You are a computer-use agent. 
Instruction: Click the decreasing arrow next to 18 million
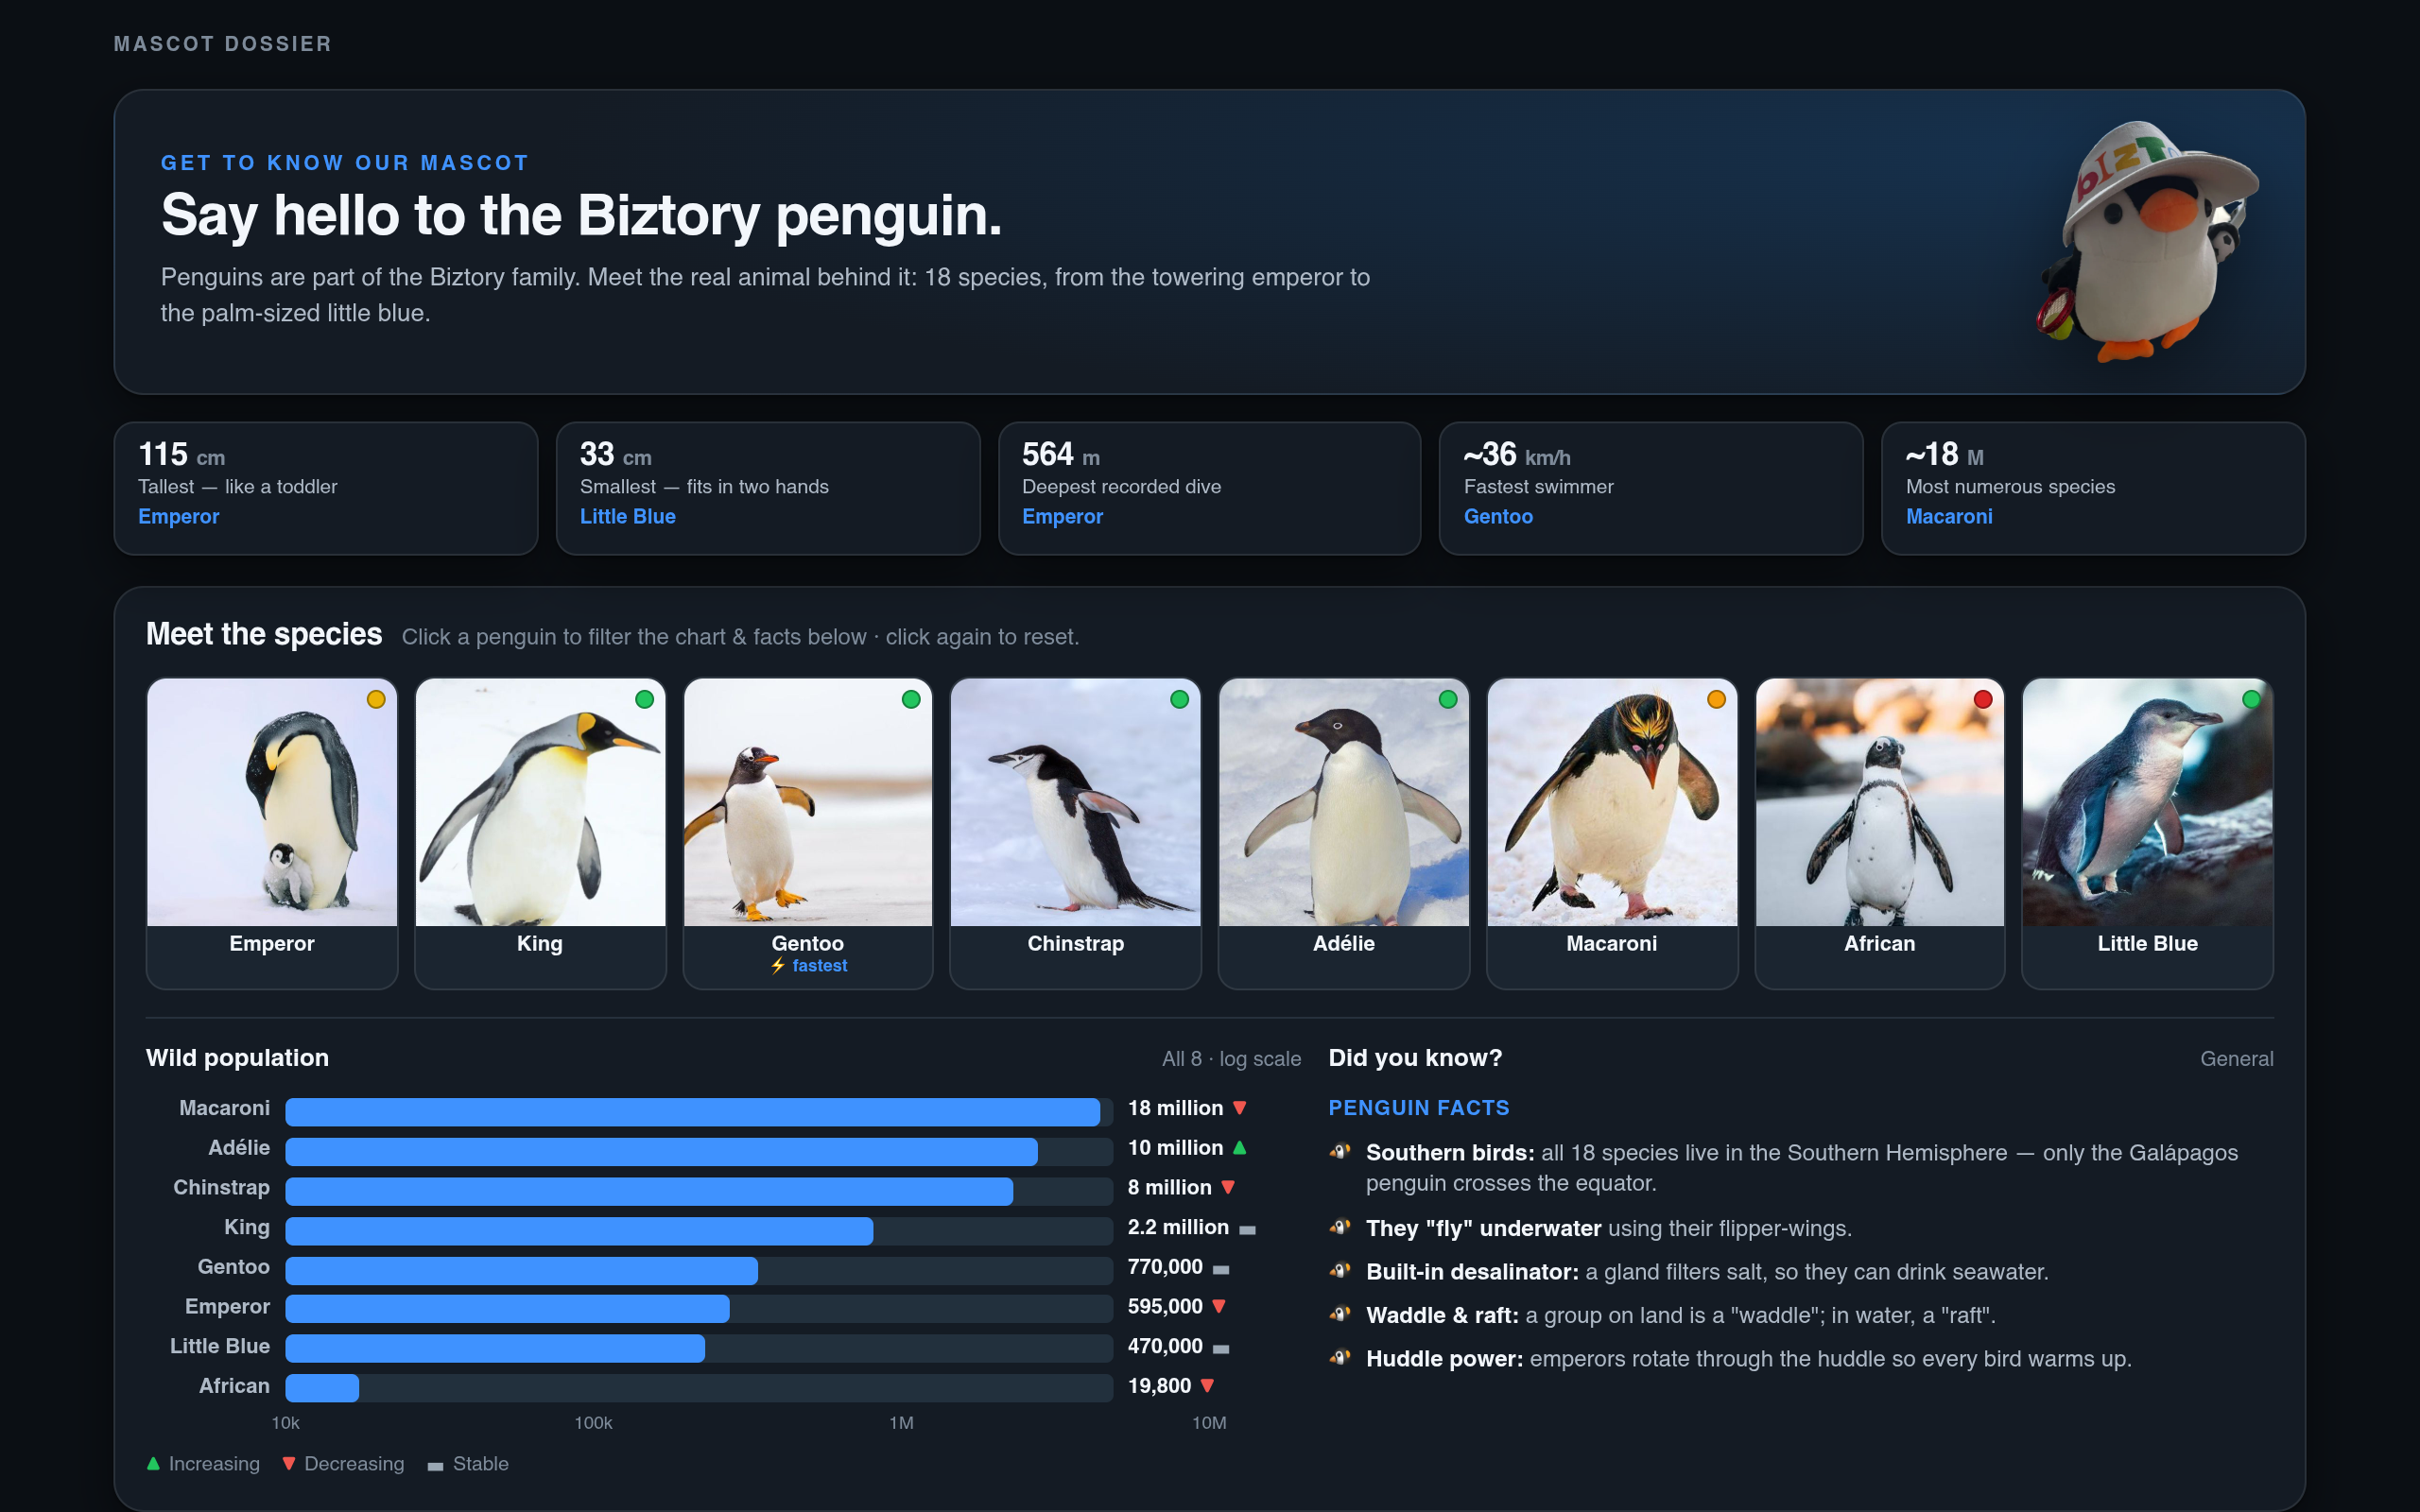click(1240, 1108)
